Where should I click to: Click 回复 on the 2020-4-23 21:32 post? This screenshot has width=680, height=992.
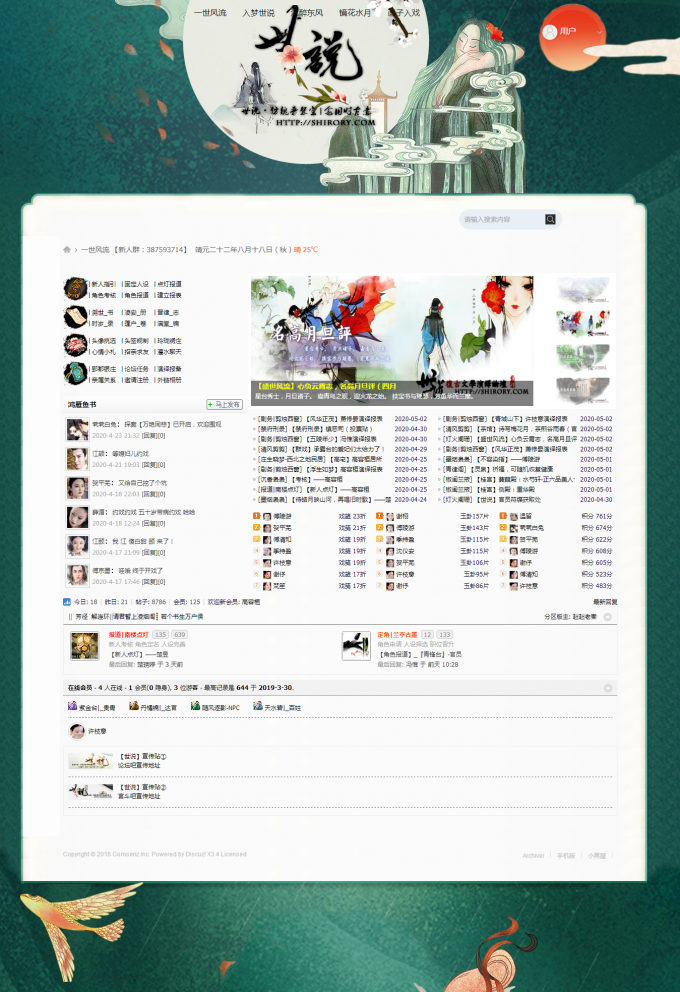coord(153,436)
